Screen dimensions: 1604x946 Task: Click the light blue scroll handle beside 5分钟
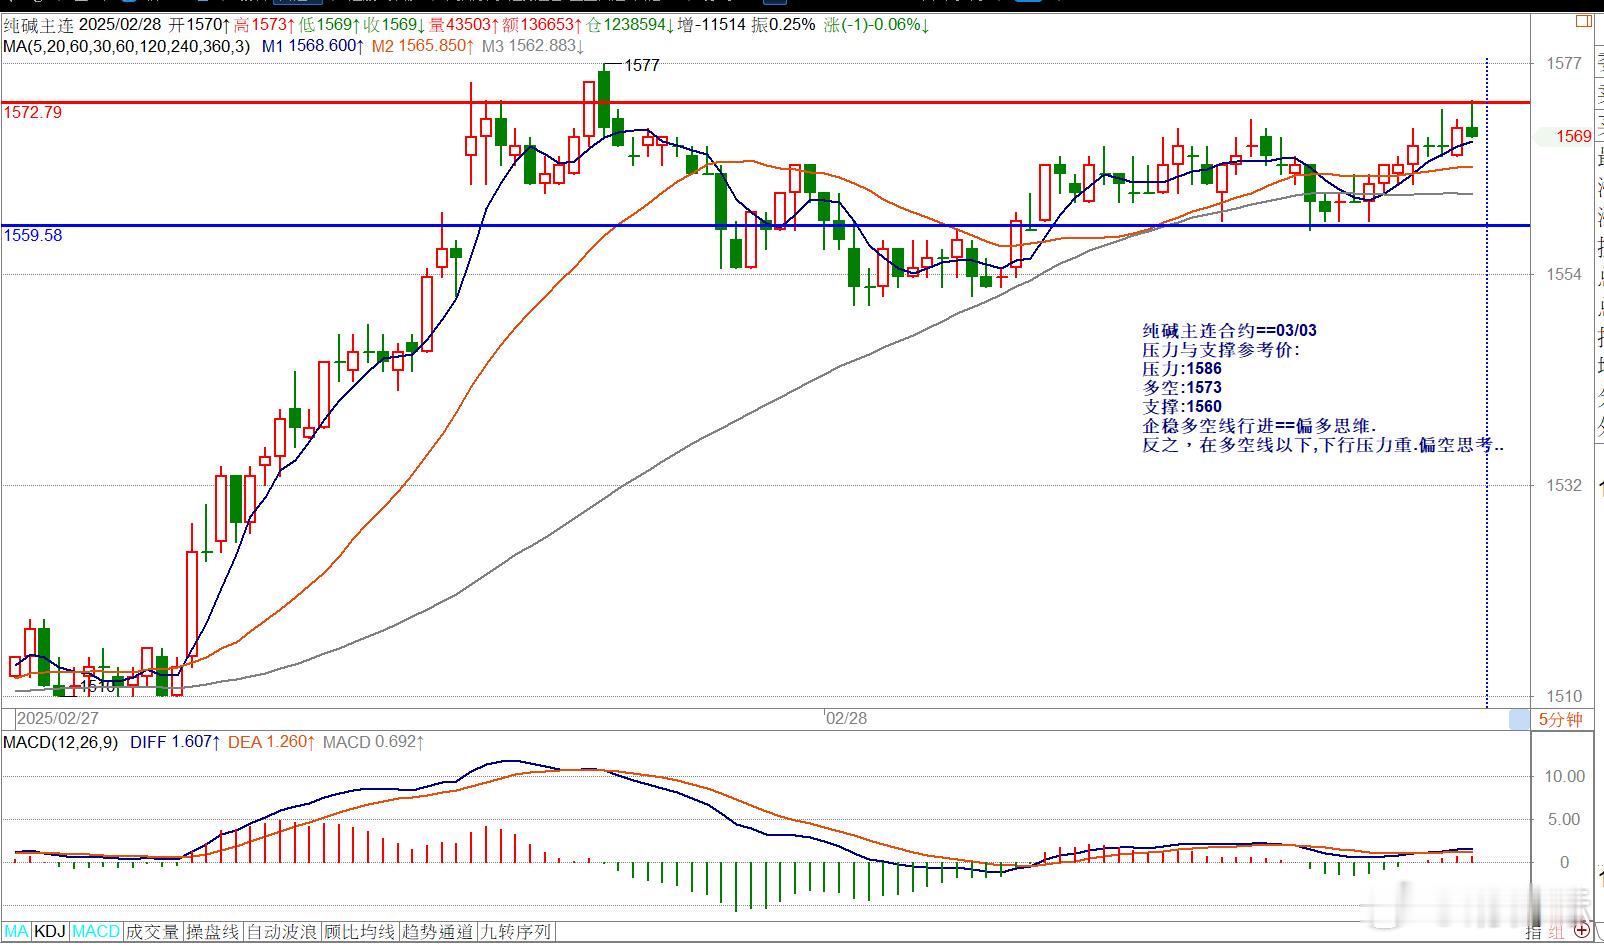tap(1519, 719)
